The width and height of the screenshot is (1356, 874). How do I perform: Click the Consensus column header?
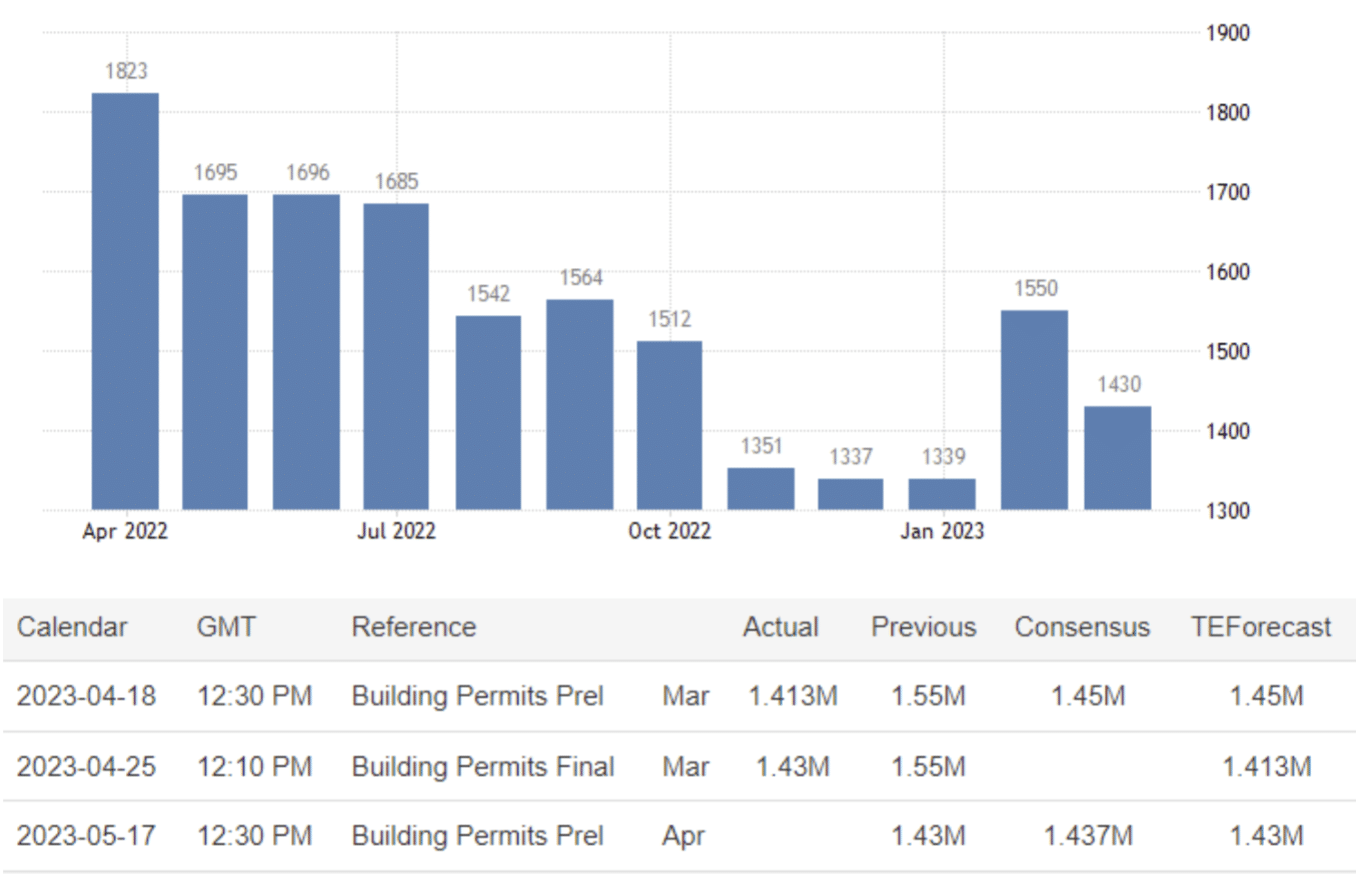1082,627
